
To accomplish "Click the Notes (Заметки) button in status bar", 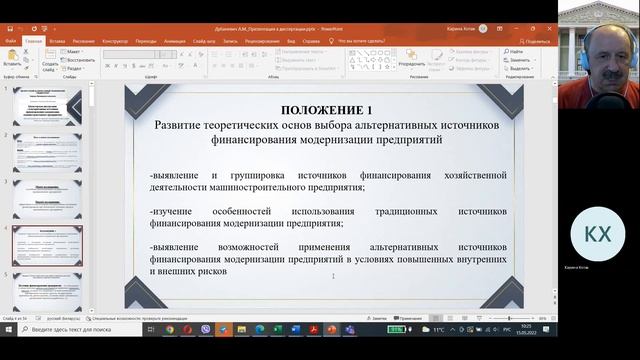I will pos(376,318).
